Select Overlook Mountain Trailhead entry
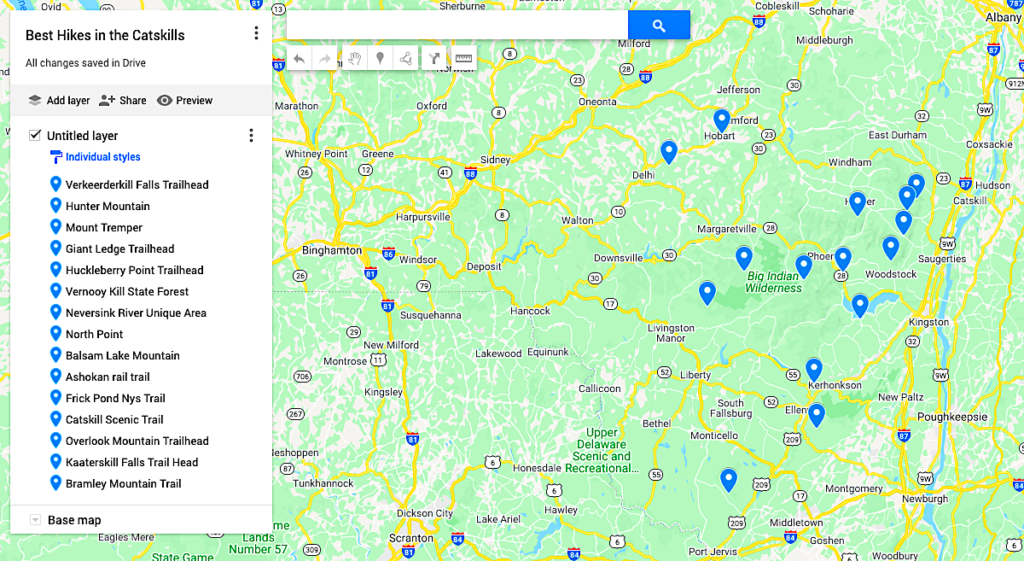 click(x=137, y=441)
